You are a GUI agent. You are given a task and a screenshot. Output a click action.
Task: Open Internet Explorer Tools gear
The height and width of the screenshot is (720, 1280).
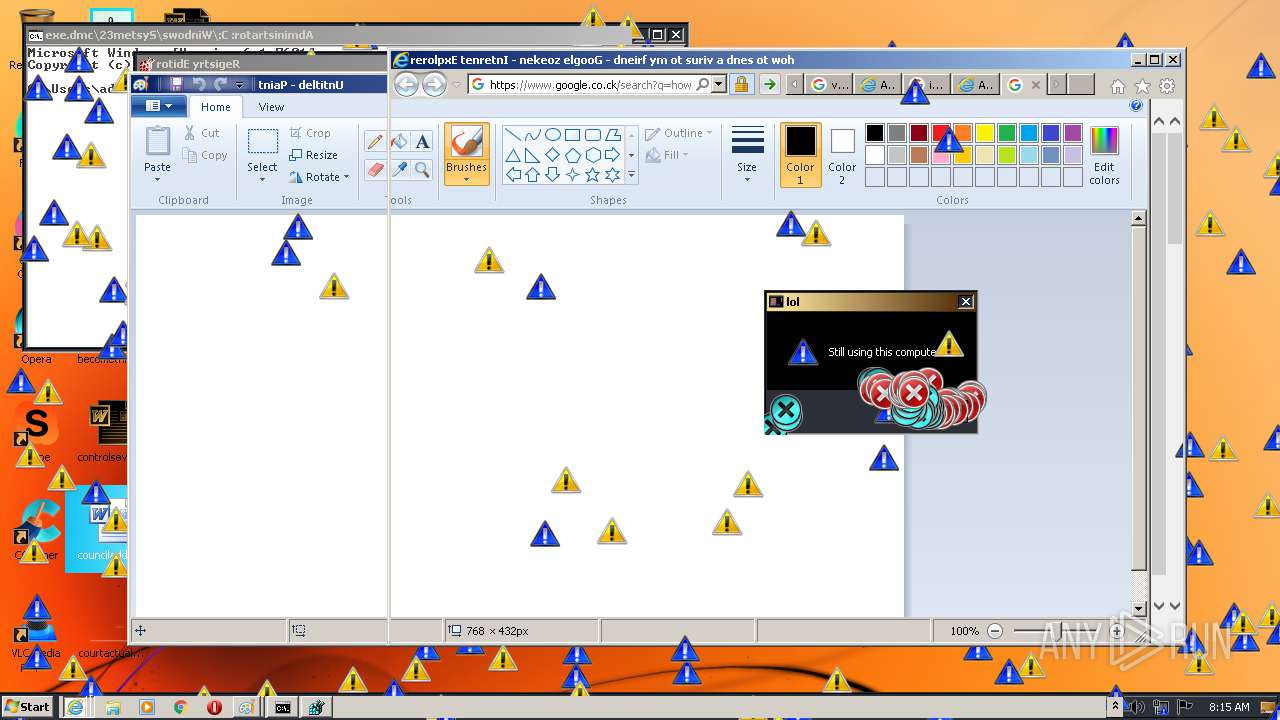1166,86
